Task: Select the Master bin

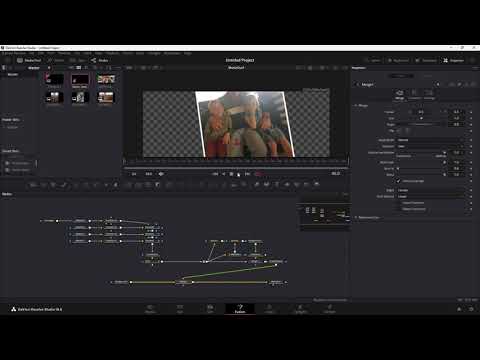Action: click(13, 74)
